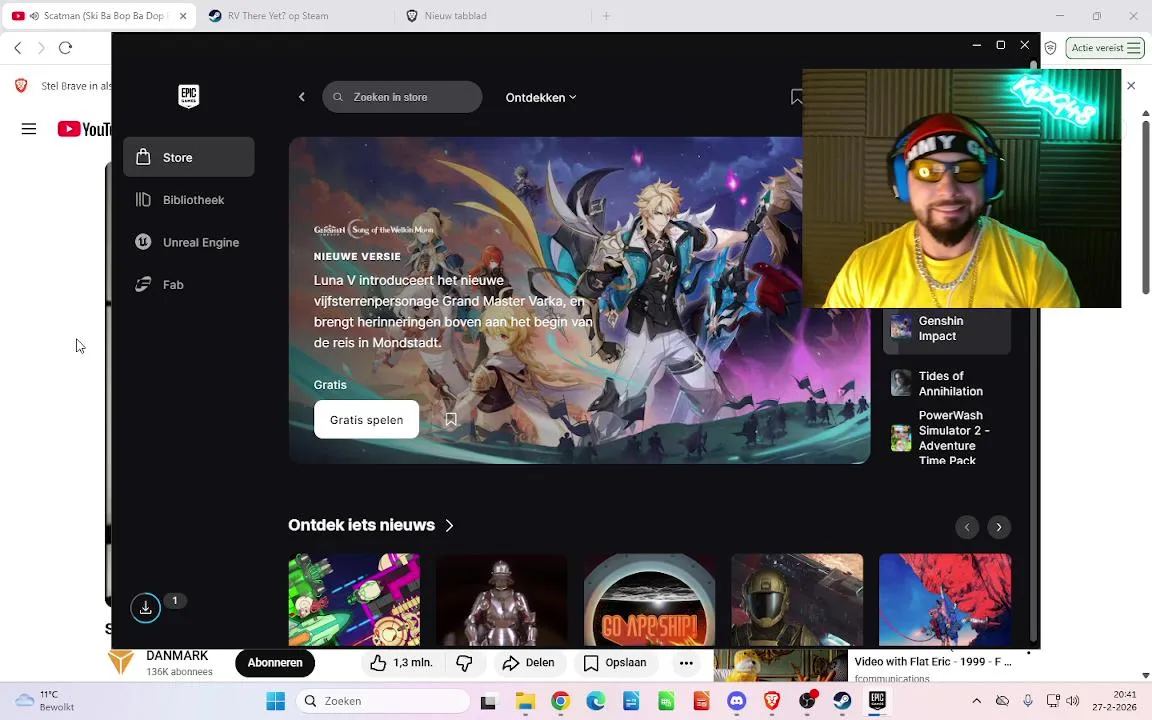The width and height of the screenshot is (1152, 720).
Task: Switch to the Nieuw tabblad tab
Action: pyautogui.click(x=456, y=15)
